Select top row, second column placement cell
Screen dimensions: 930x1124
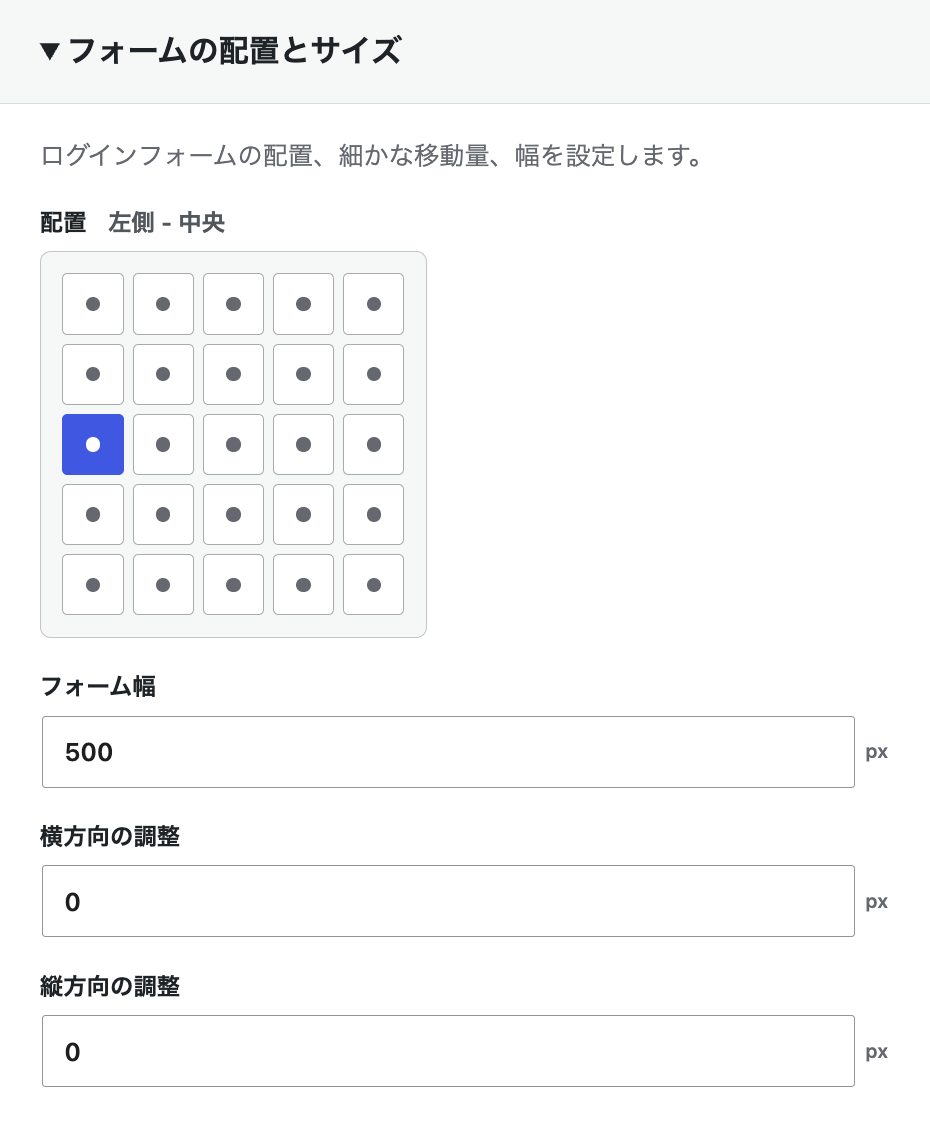(163, 304)
